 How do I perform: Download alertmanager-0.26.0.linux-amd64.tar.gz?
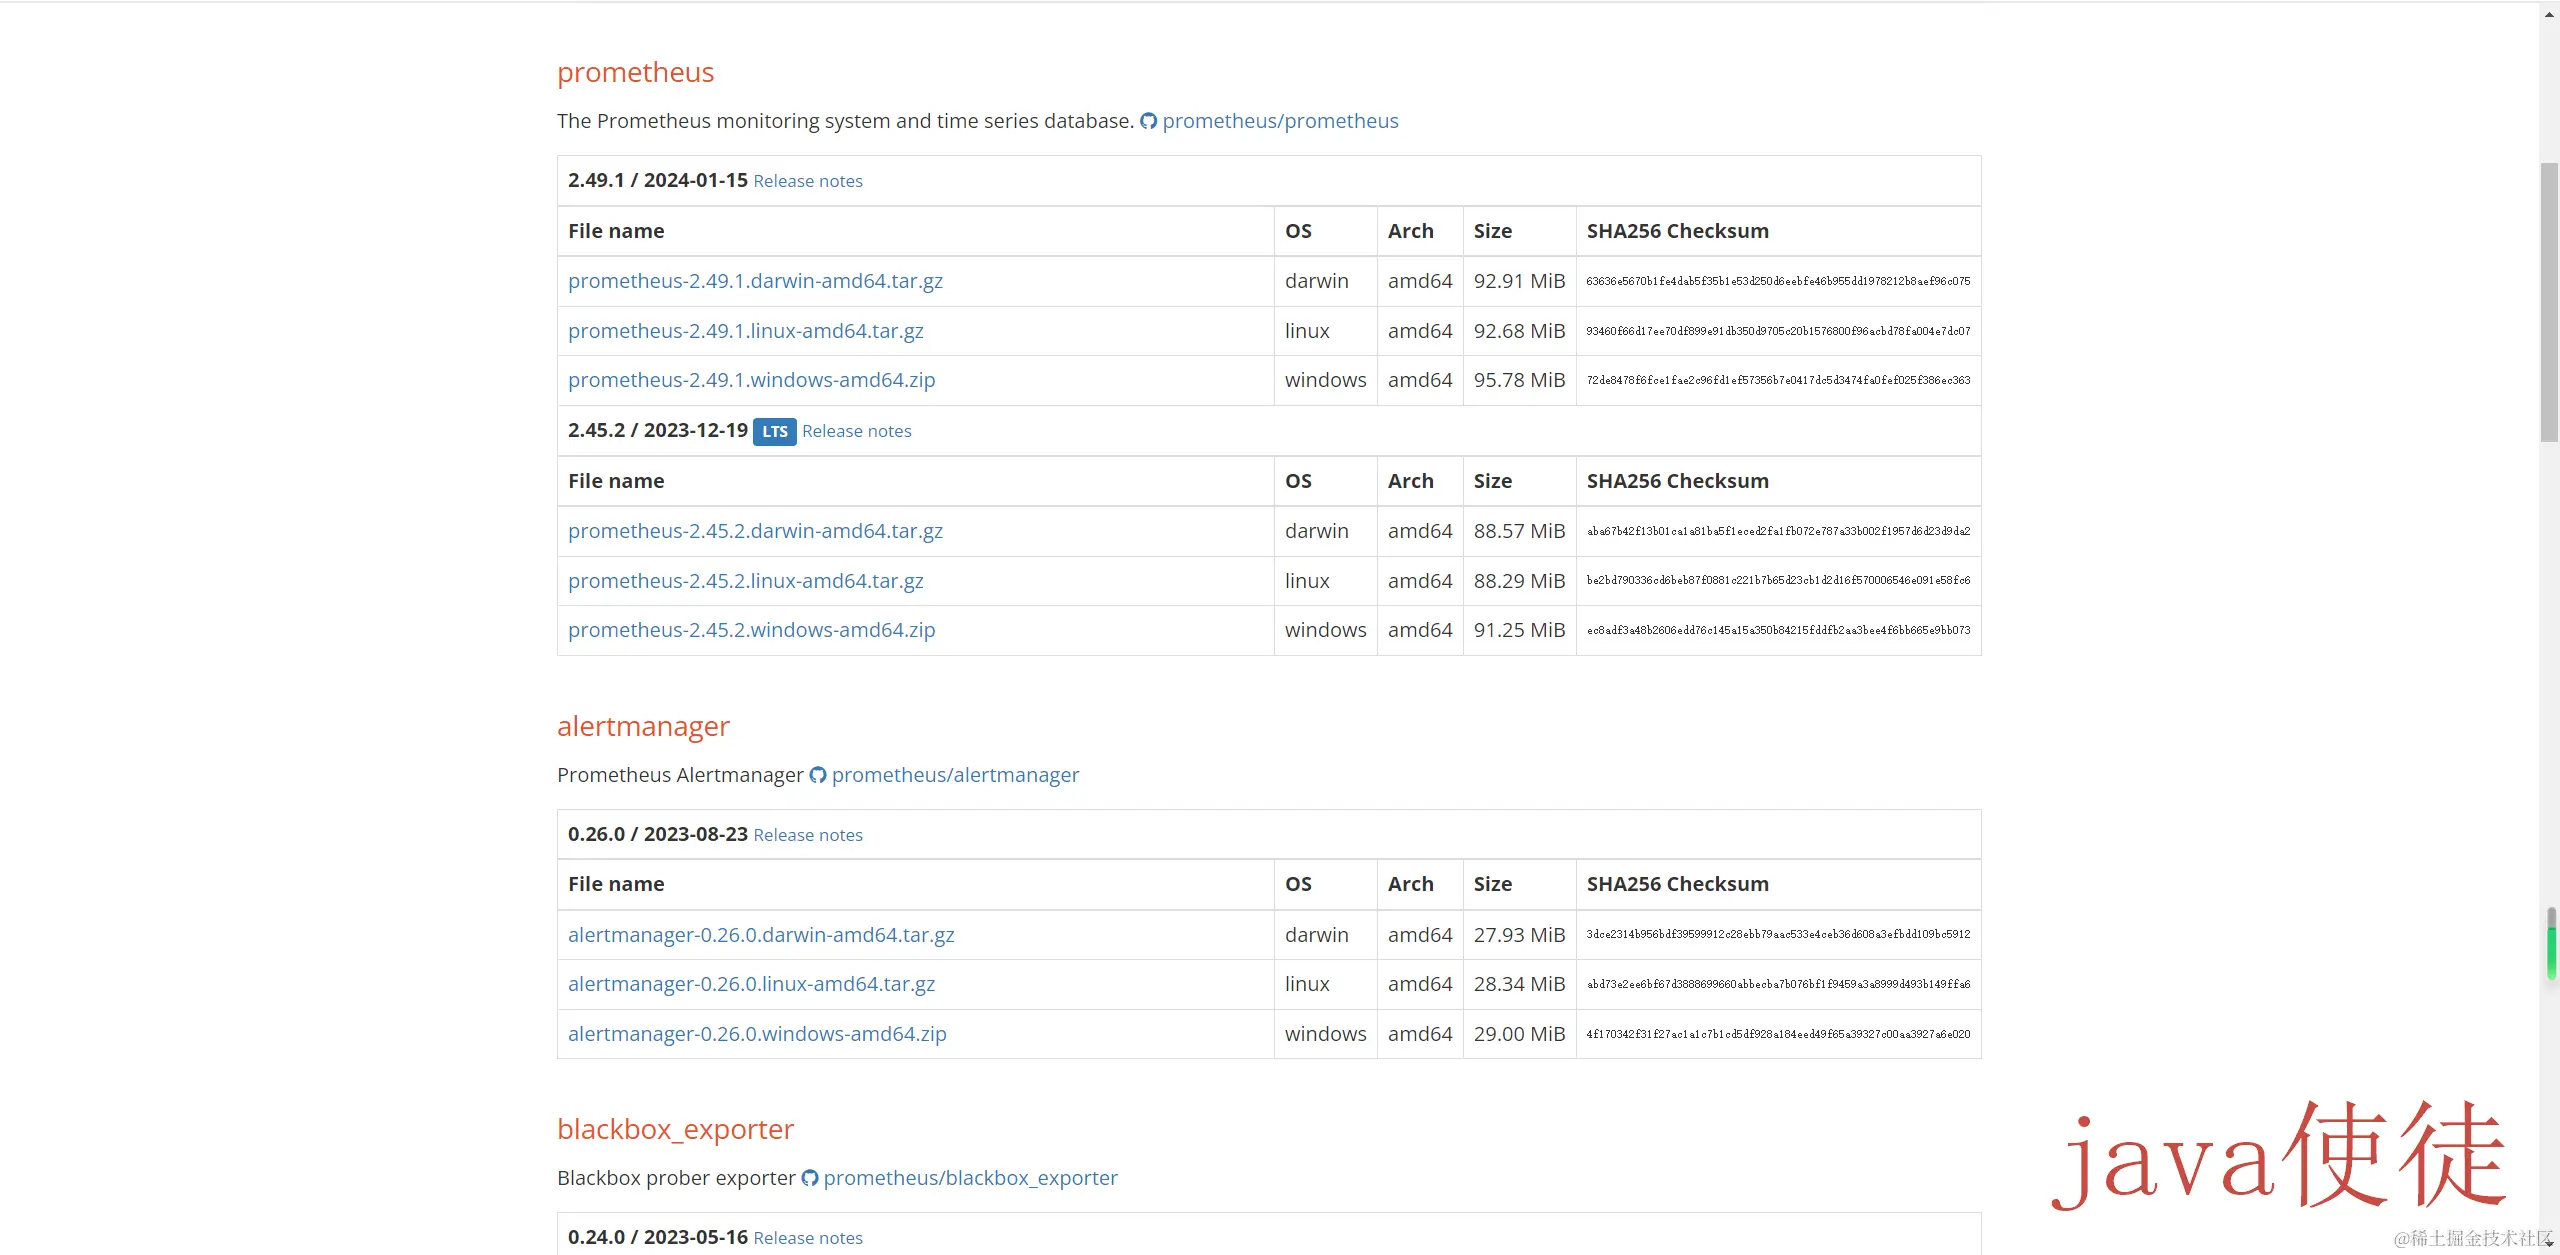(752, 984)
